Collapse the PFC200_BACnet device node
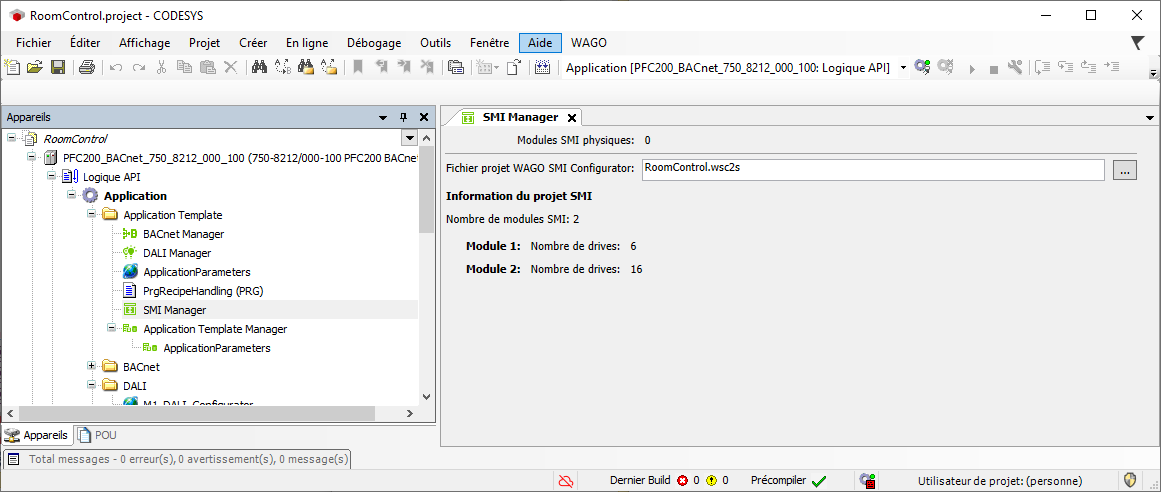This screenshot has width=1161, height=492. tap(32, 157)
